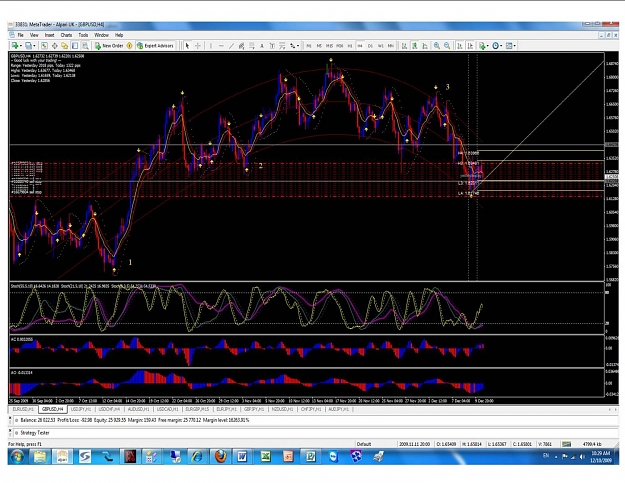
Task: Click the Profiles toolbar icon
Action: 28,46
